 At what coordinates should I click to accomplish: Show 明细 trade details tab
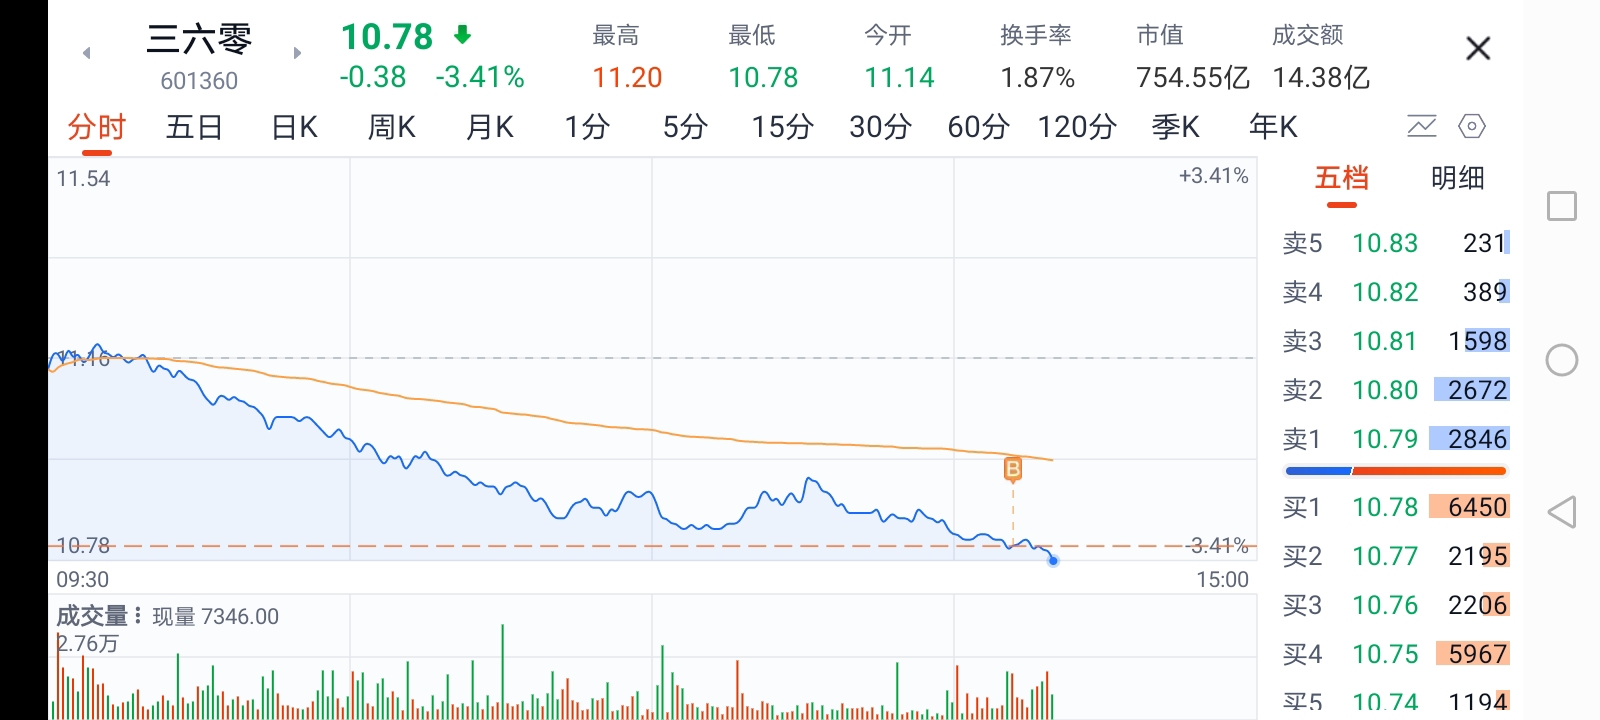(1457, 179)
